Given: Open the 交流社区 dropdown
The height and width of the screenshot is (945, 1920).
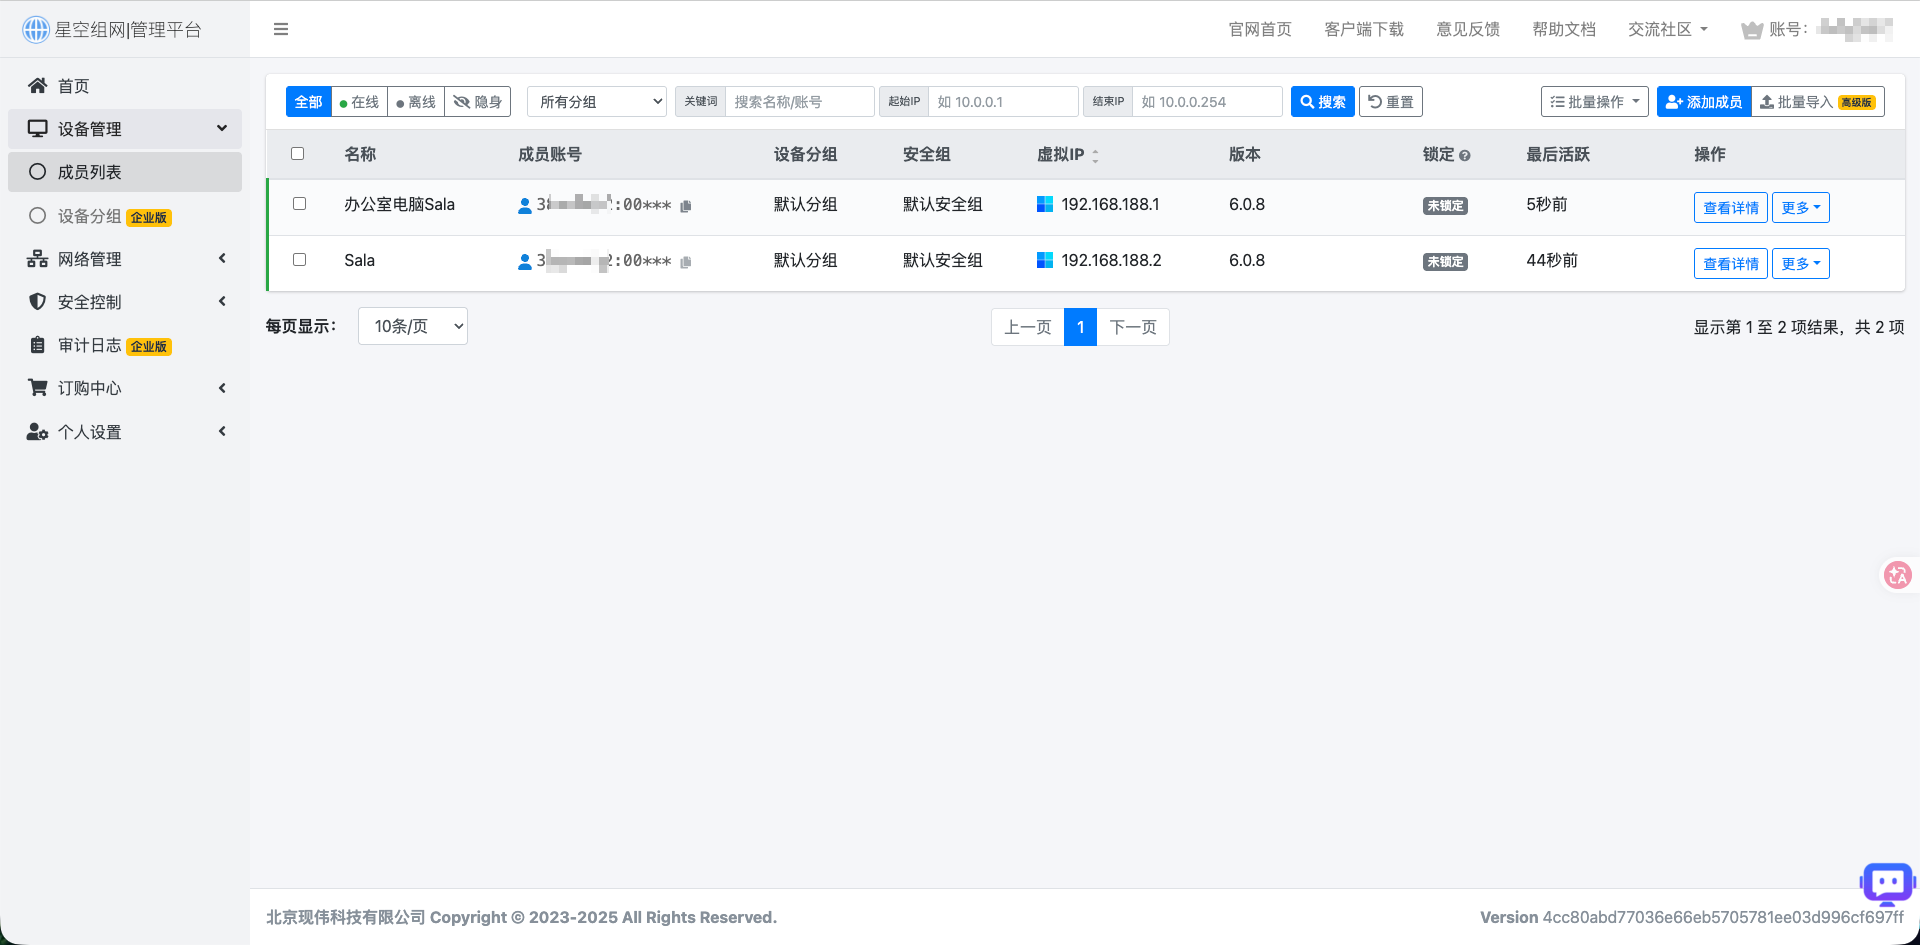Looking at the screenshot, I should pyautogui.click(x=1668, y=30).
